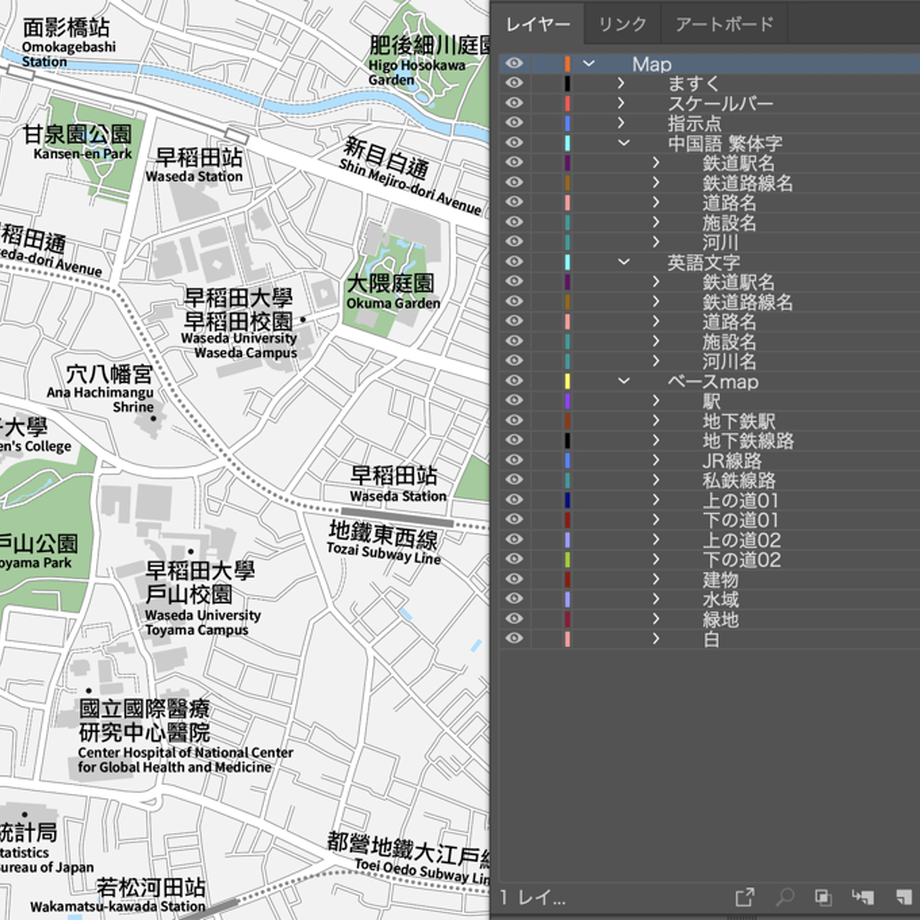This screenshot has width=920, height=920.
Task: Click the orange color bar of Map layer
Action: tap(567, 63)
